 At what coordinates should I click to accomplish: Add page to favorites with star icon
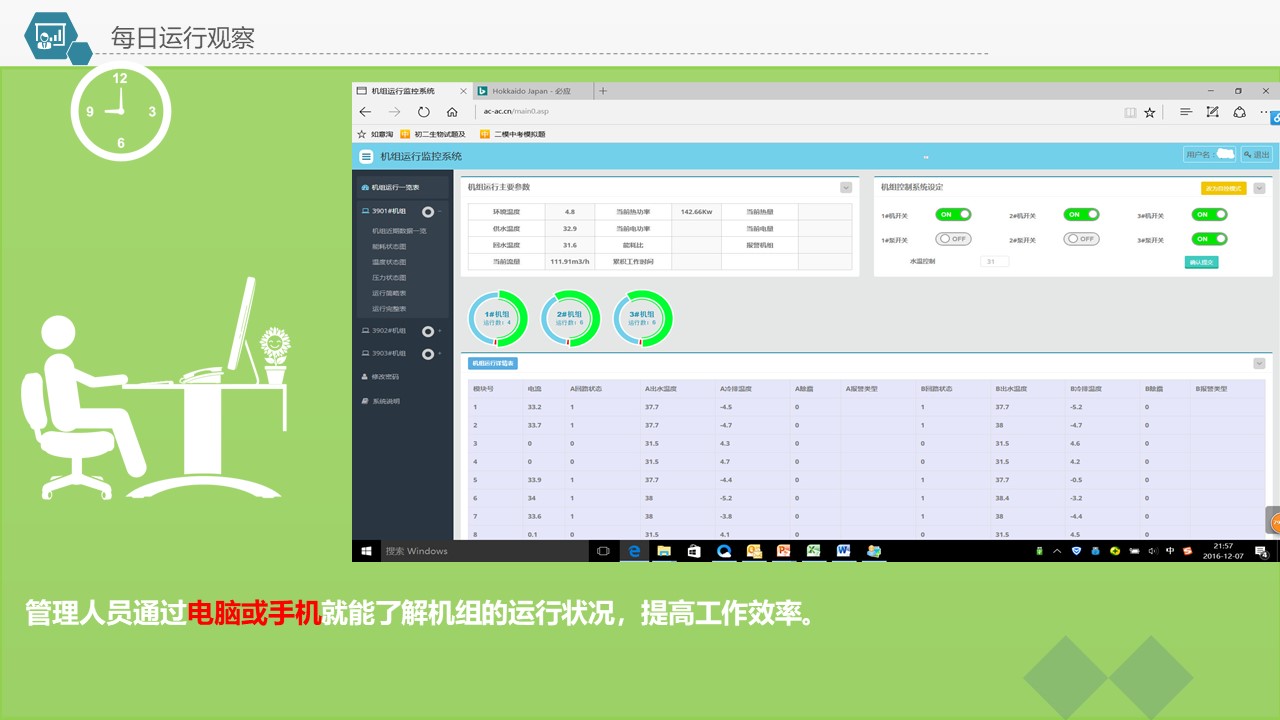click(x=1150, y=113)
